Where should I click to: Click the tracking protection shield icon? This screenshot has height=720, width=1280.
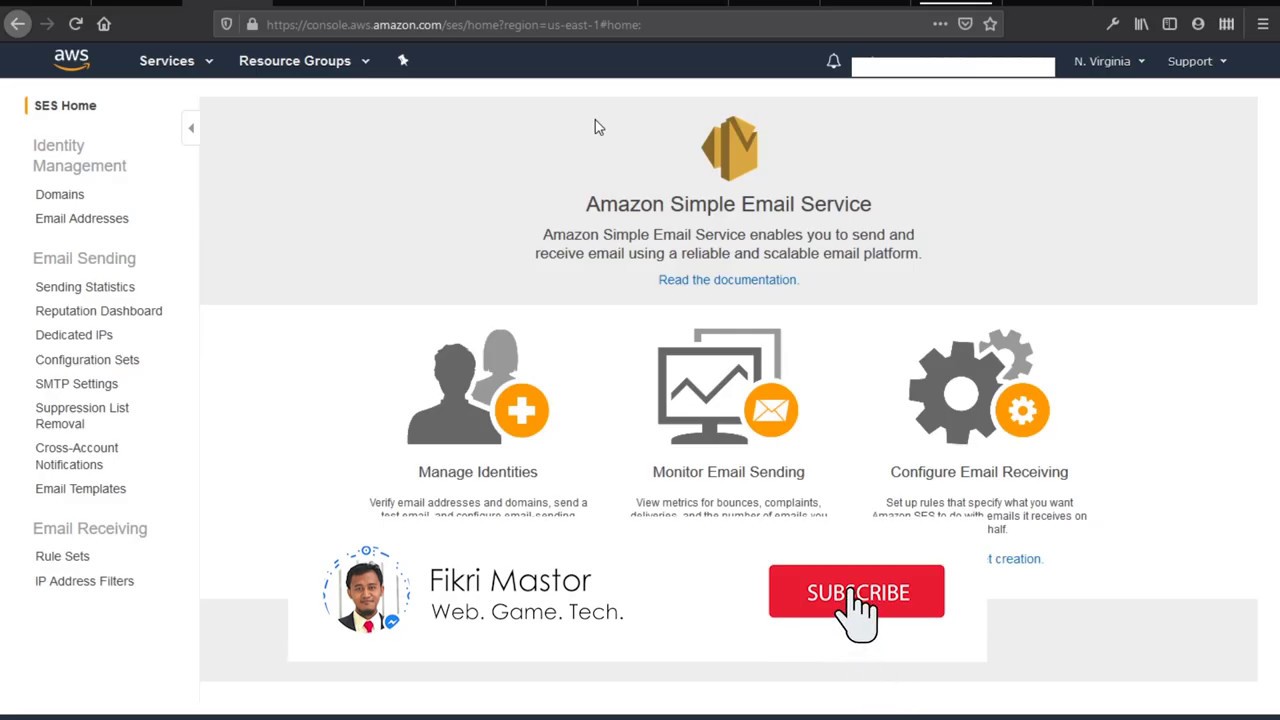pos(227,24)
